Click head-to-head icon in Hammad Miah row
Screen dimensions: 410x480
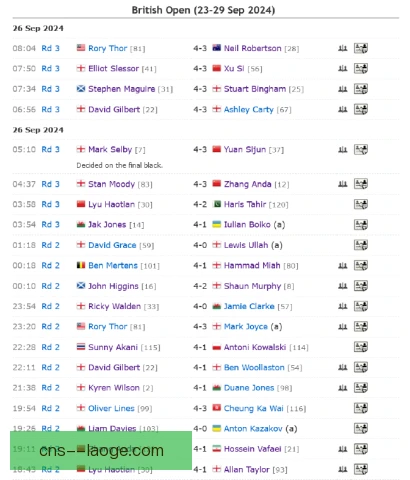(343, 266)
